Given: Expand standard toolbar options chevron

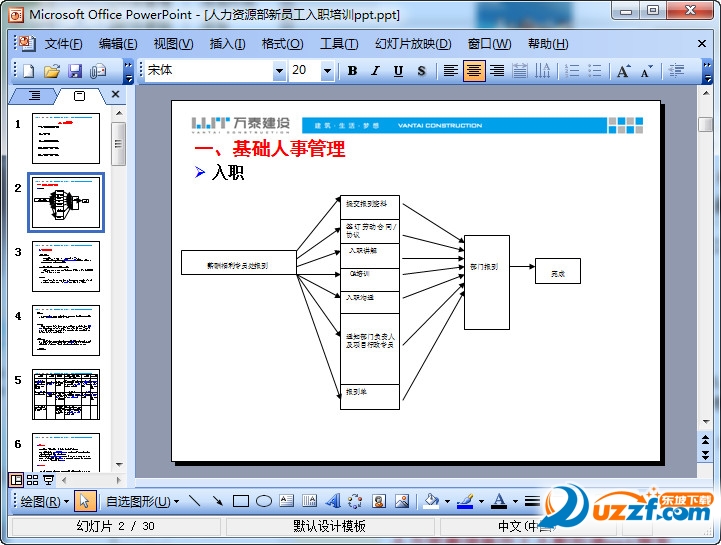Looking at the screenshot, I should (129, 72).
